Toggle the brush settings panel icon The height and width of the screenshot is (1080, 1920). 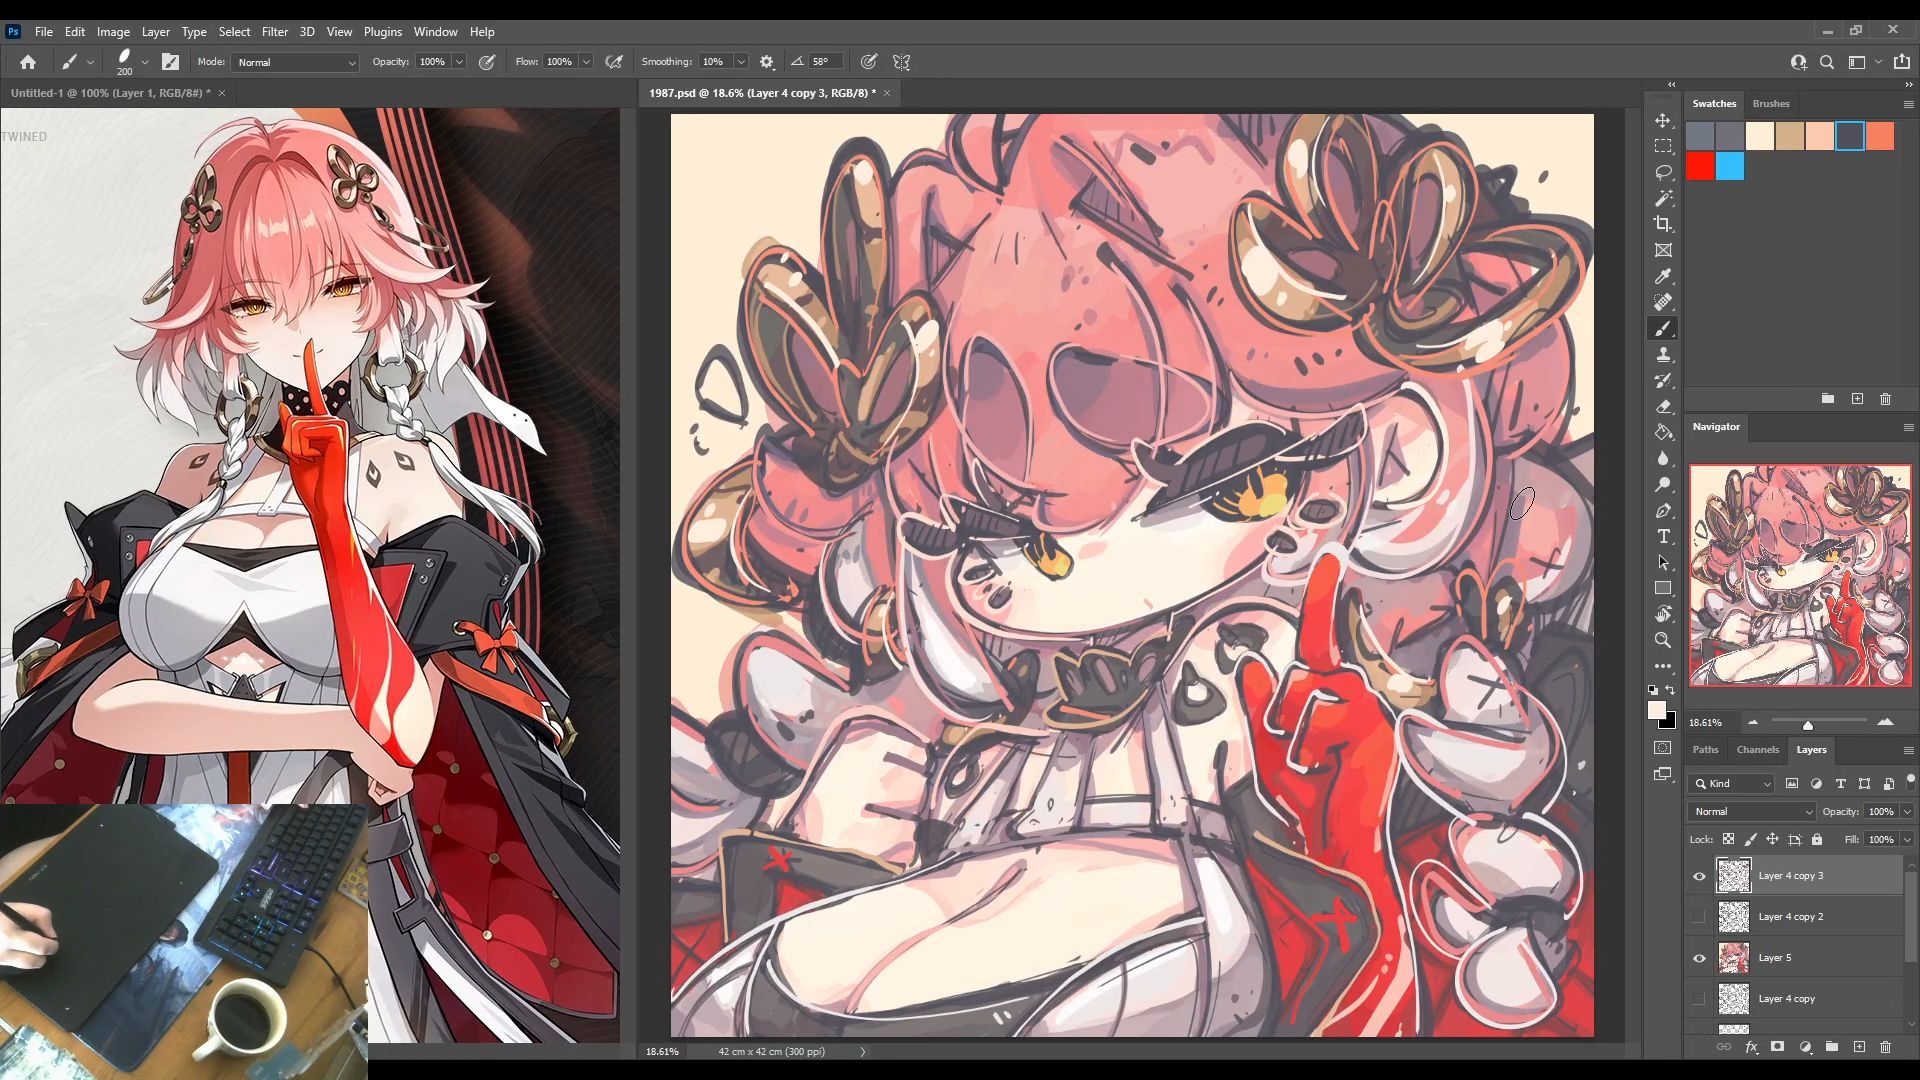tap(171, 62)
